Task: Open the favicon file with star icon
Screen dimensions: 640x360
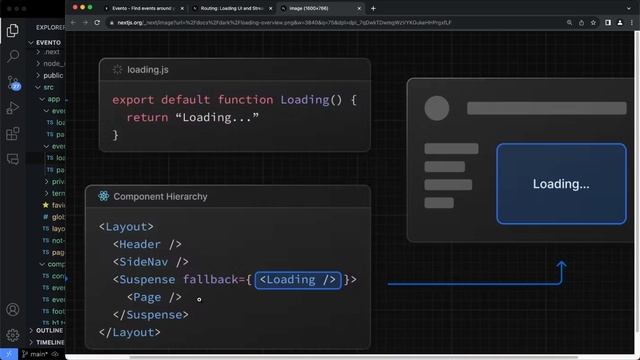Action: pos(53,205)
